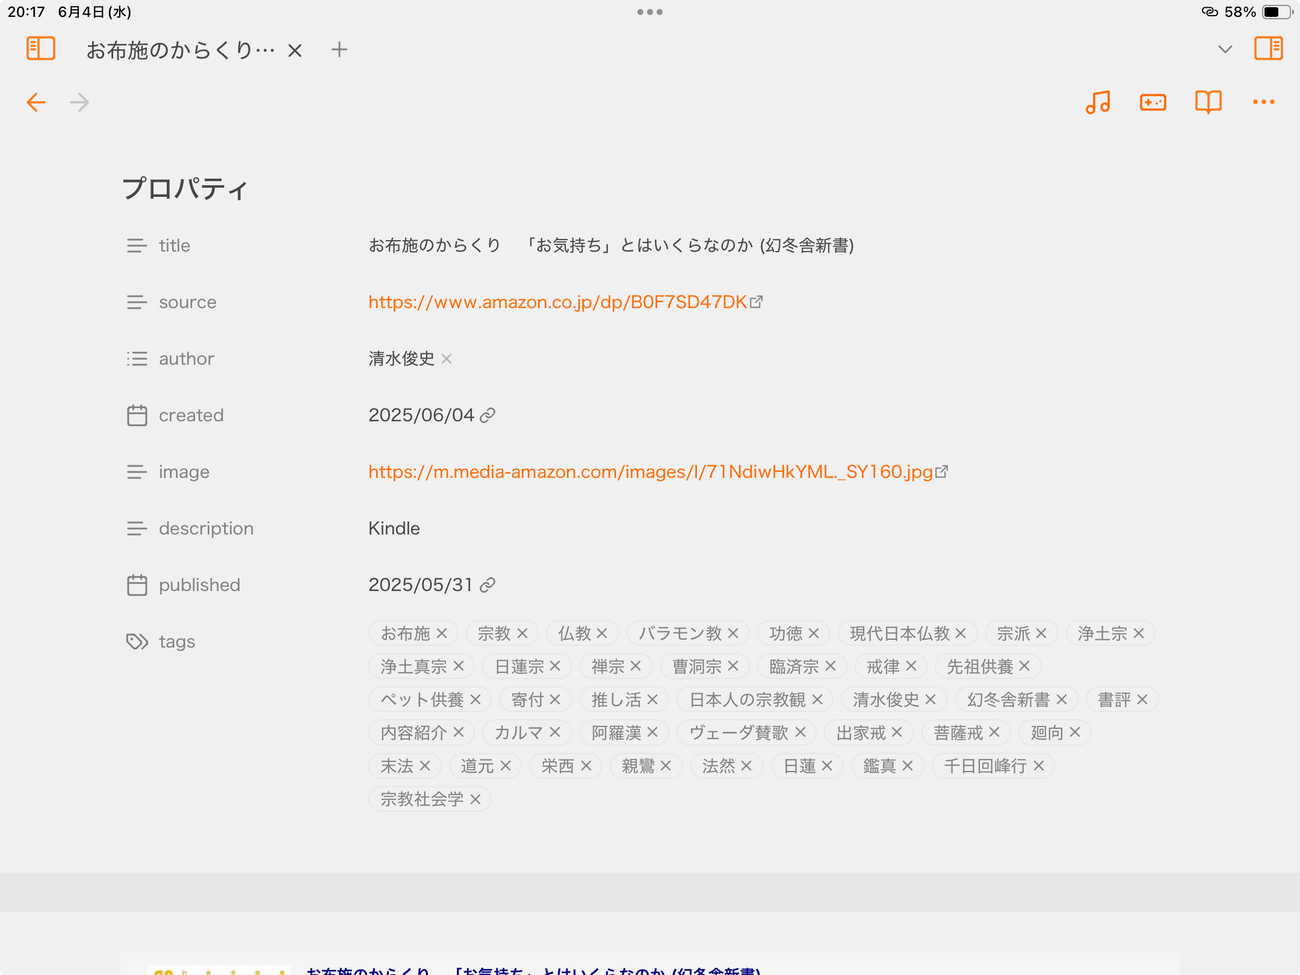Open a new tab with plus
The height and width of the screenshot is (975, 1300).
pos(339,50)
